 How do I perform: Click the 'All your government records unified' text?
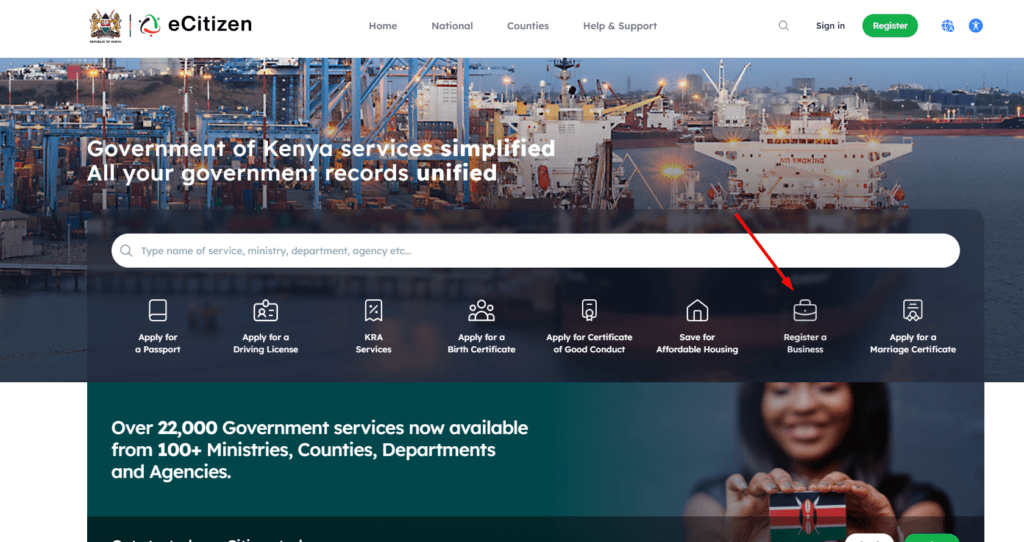click(292, 173)
